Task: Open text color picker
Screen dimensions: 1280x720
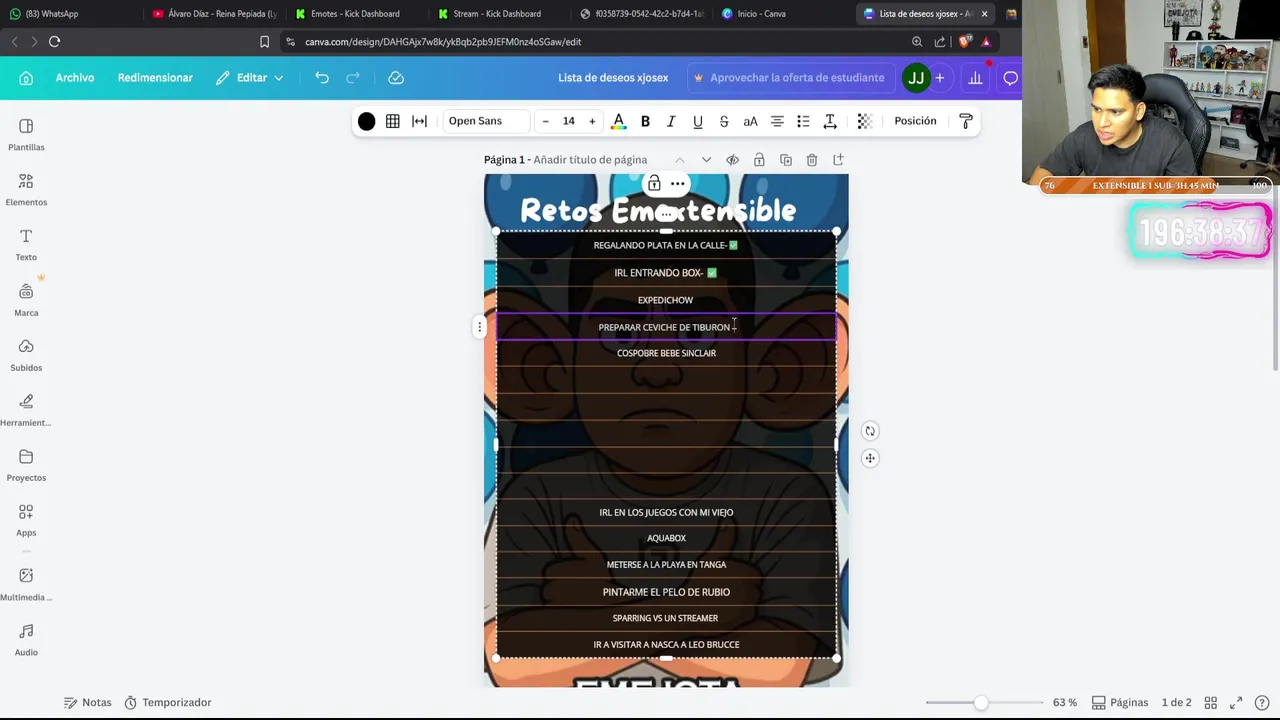Action: (x=618, y=121)
